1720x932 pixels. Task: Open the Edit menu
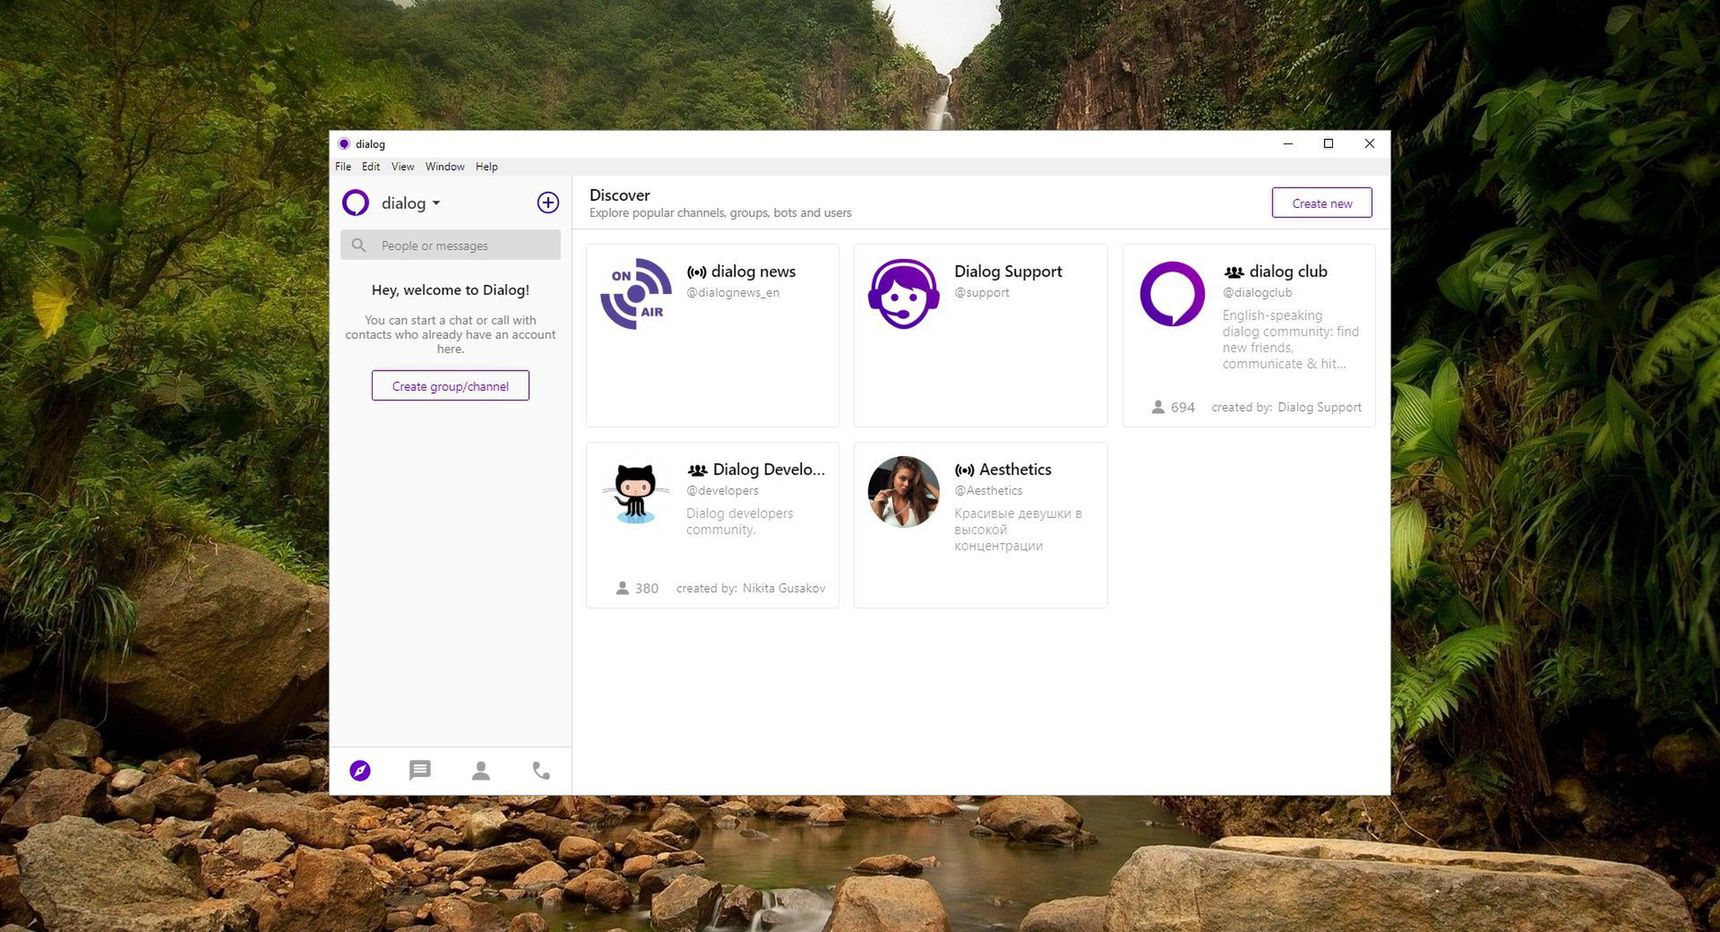pos(371,167)
